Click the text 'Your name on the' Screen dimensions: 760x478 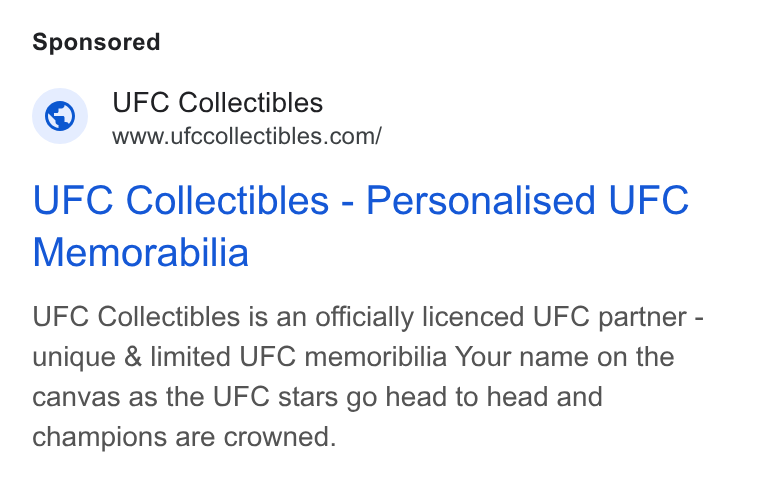(x=564, y=357)
